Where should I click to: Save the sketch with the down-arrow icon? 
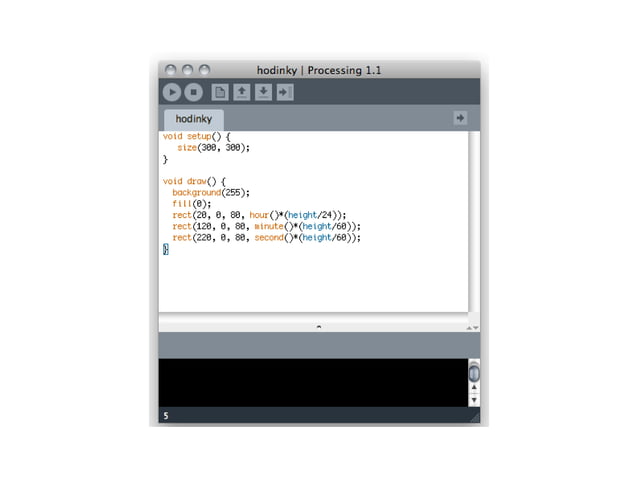(x=263, y=92)
